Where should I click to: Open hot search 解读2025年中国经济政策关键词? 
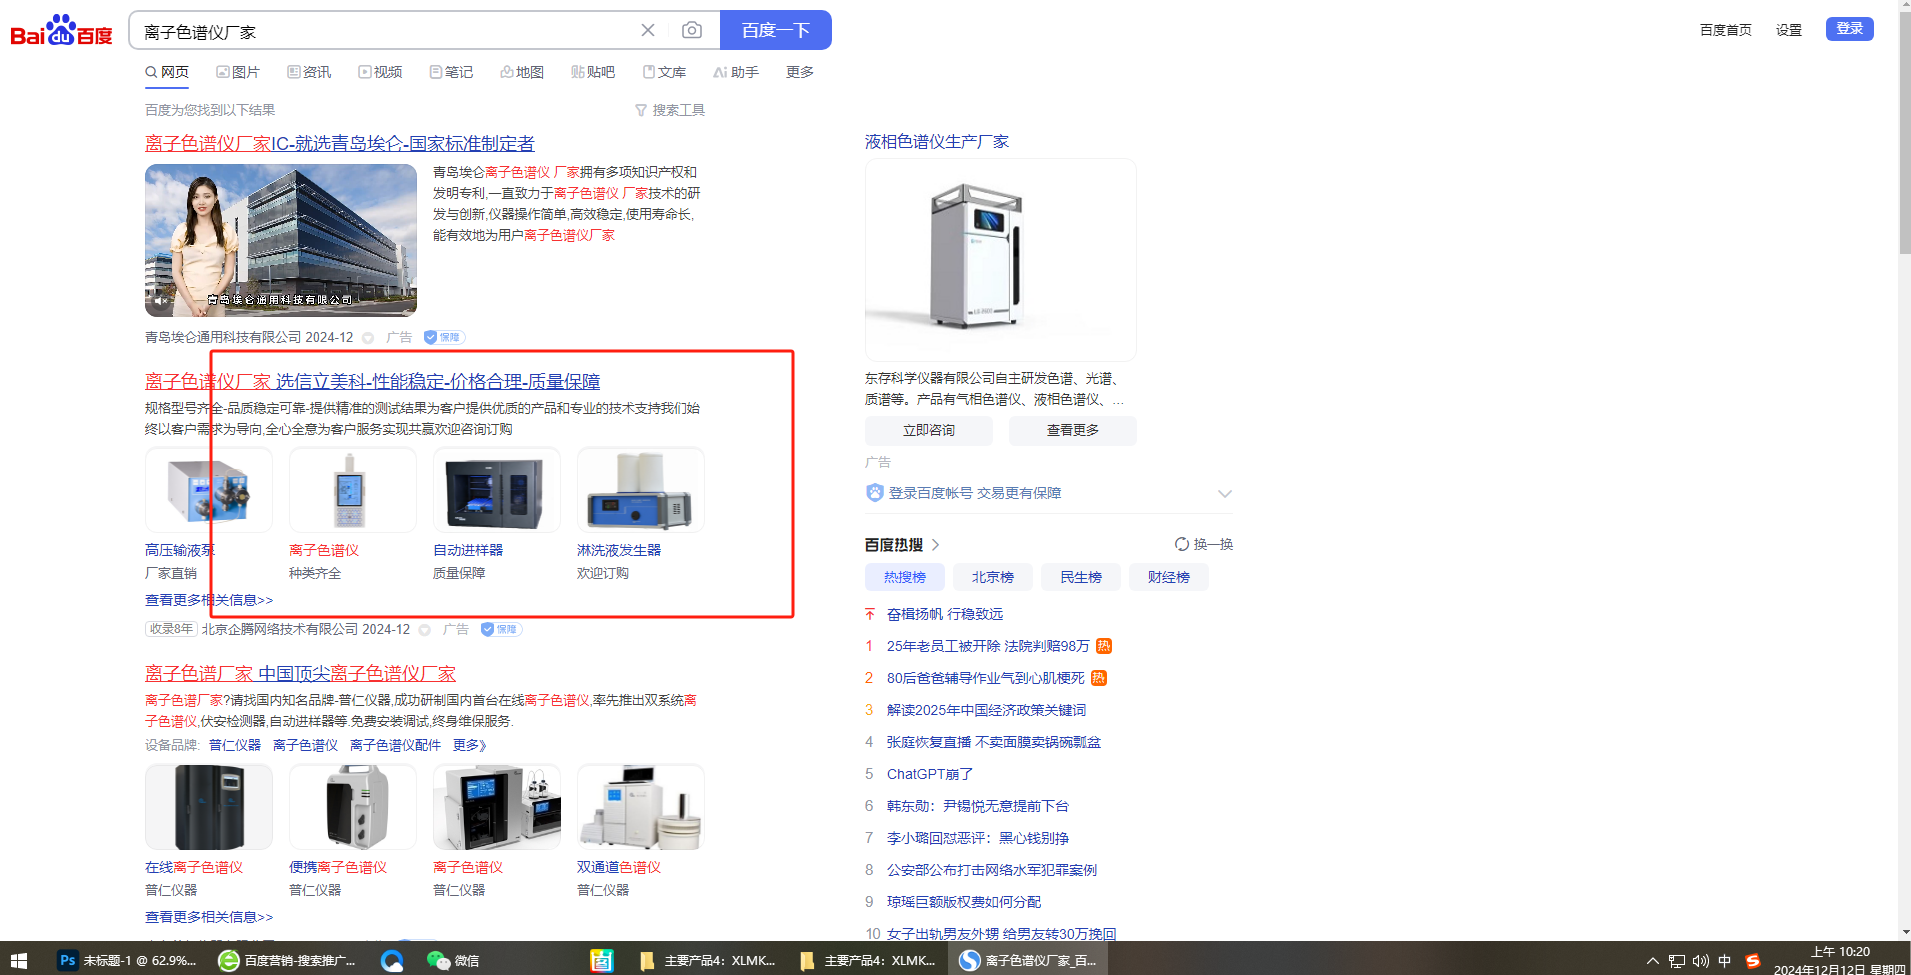click(986, 711)
